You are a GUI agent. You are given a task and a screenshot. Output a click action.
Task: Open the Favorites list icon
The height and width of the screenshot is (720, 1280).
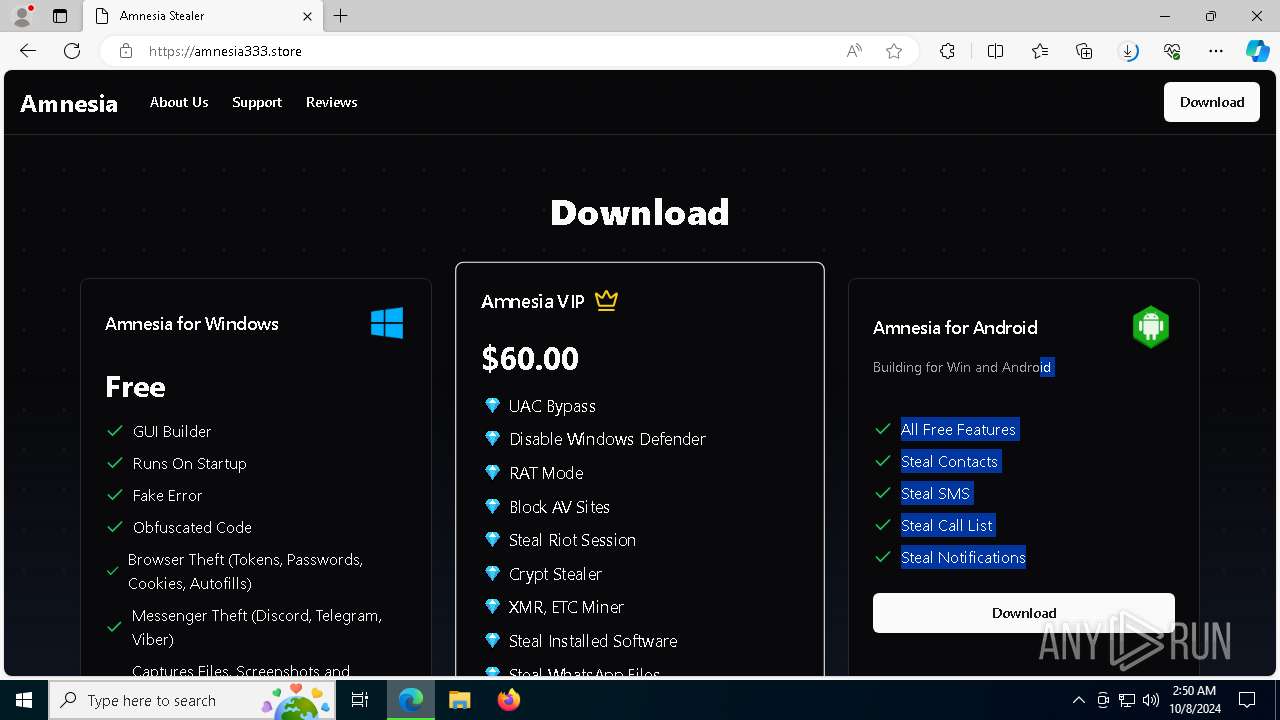point(1040,51)
